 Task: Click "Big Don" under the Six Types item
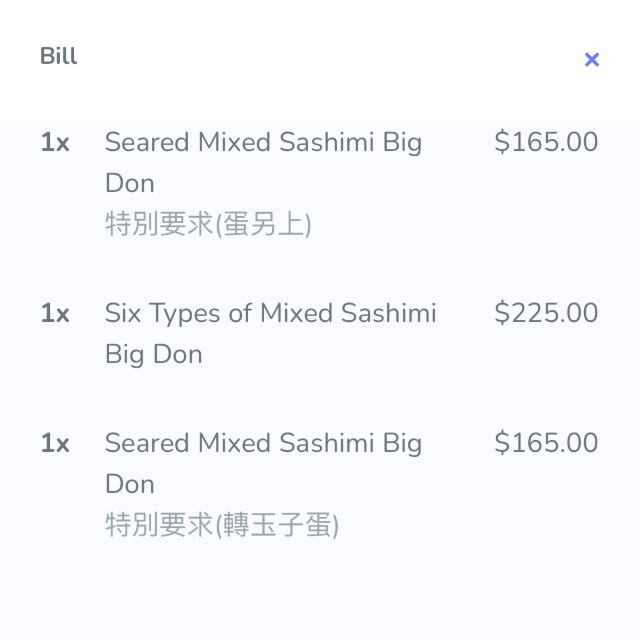[x=154, y=355]
